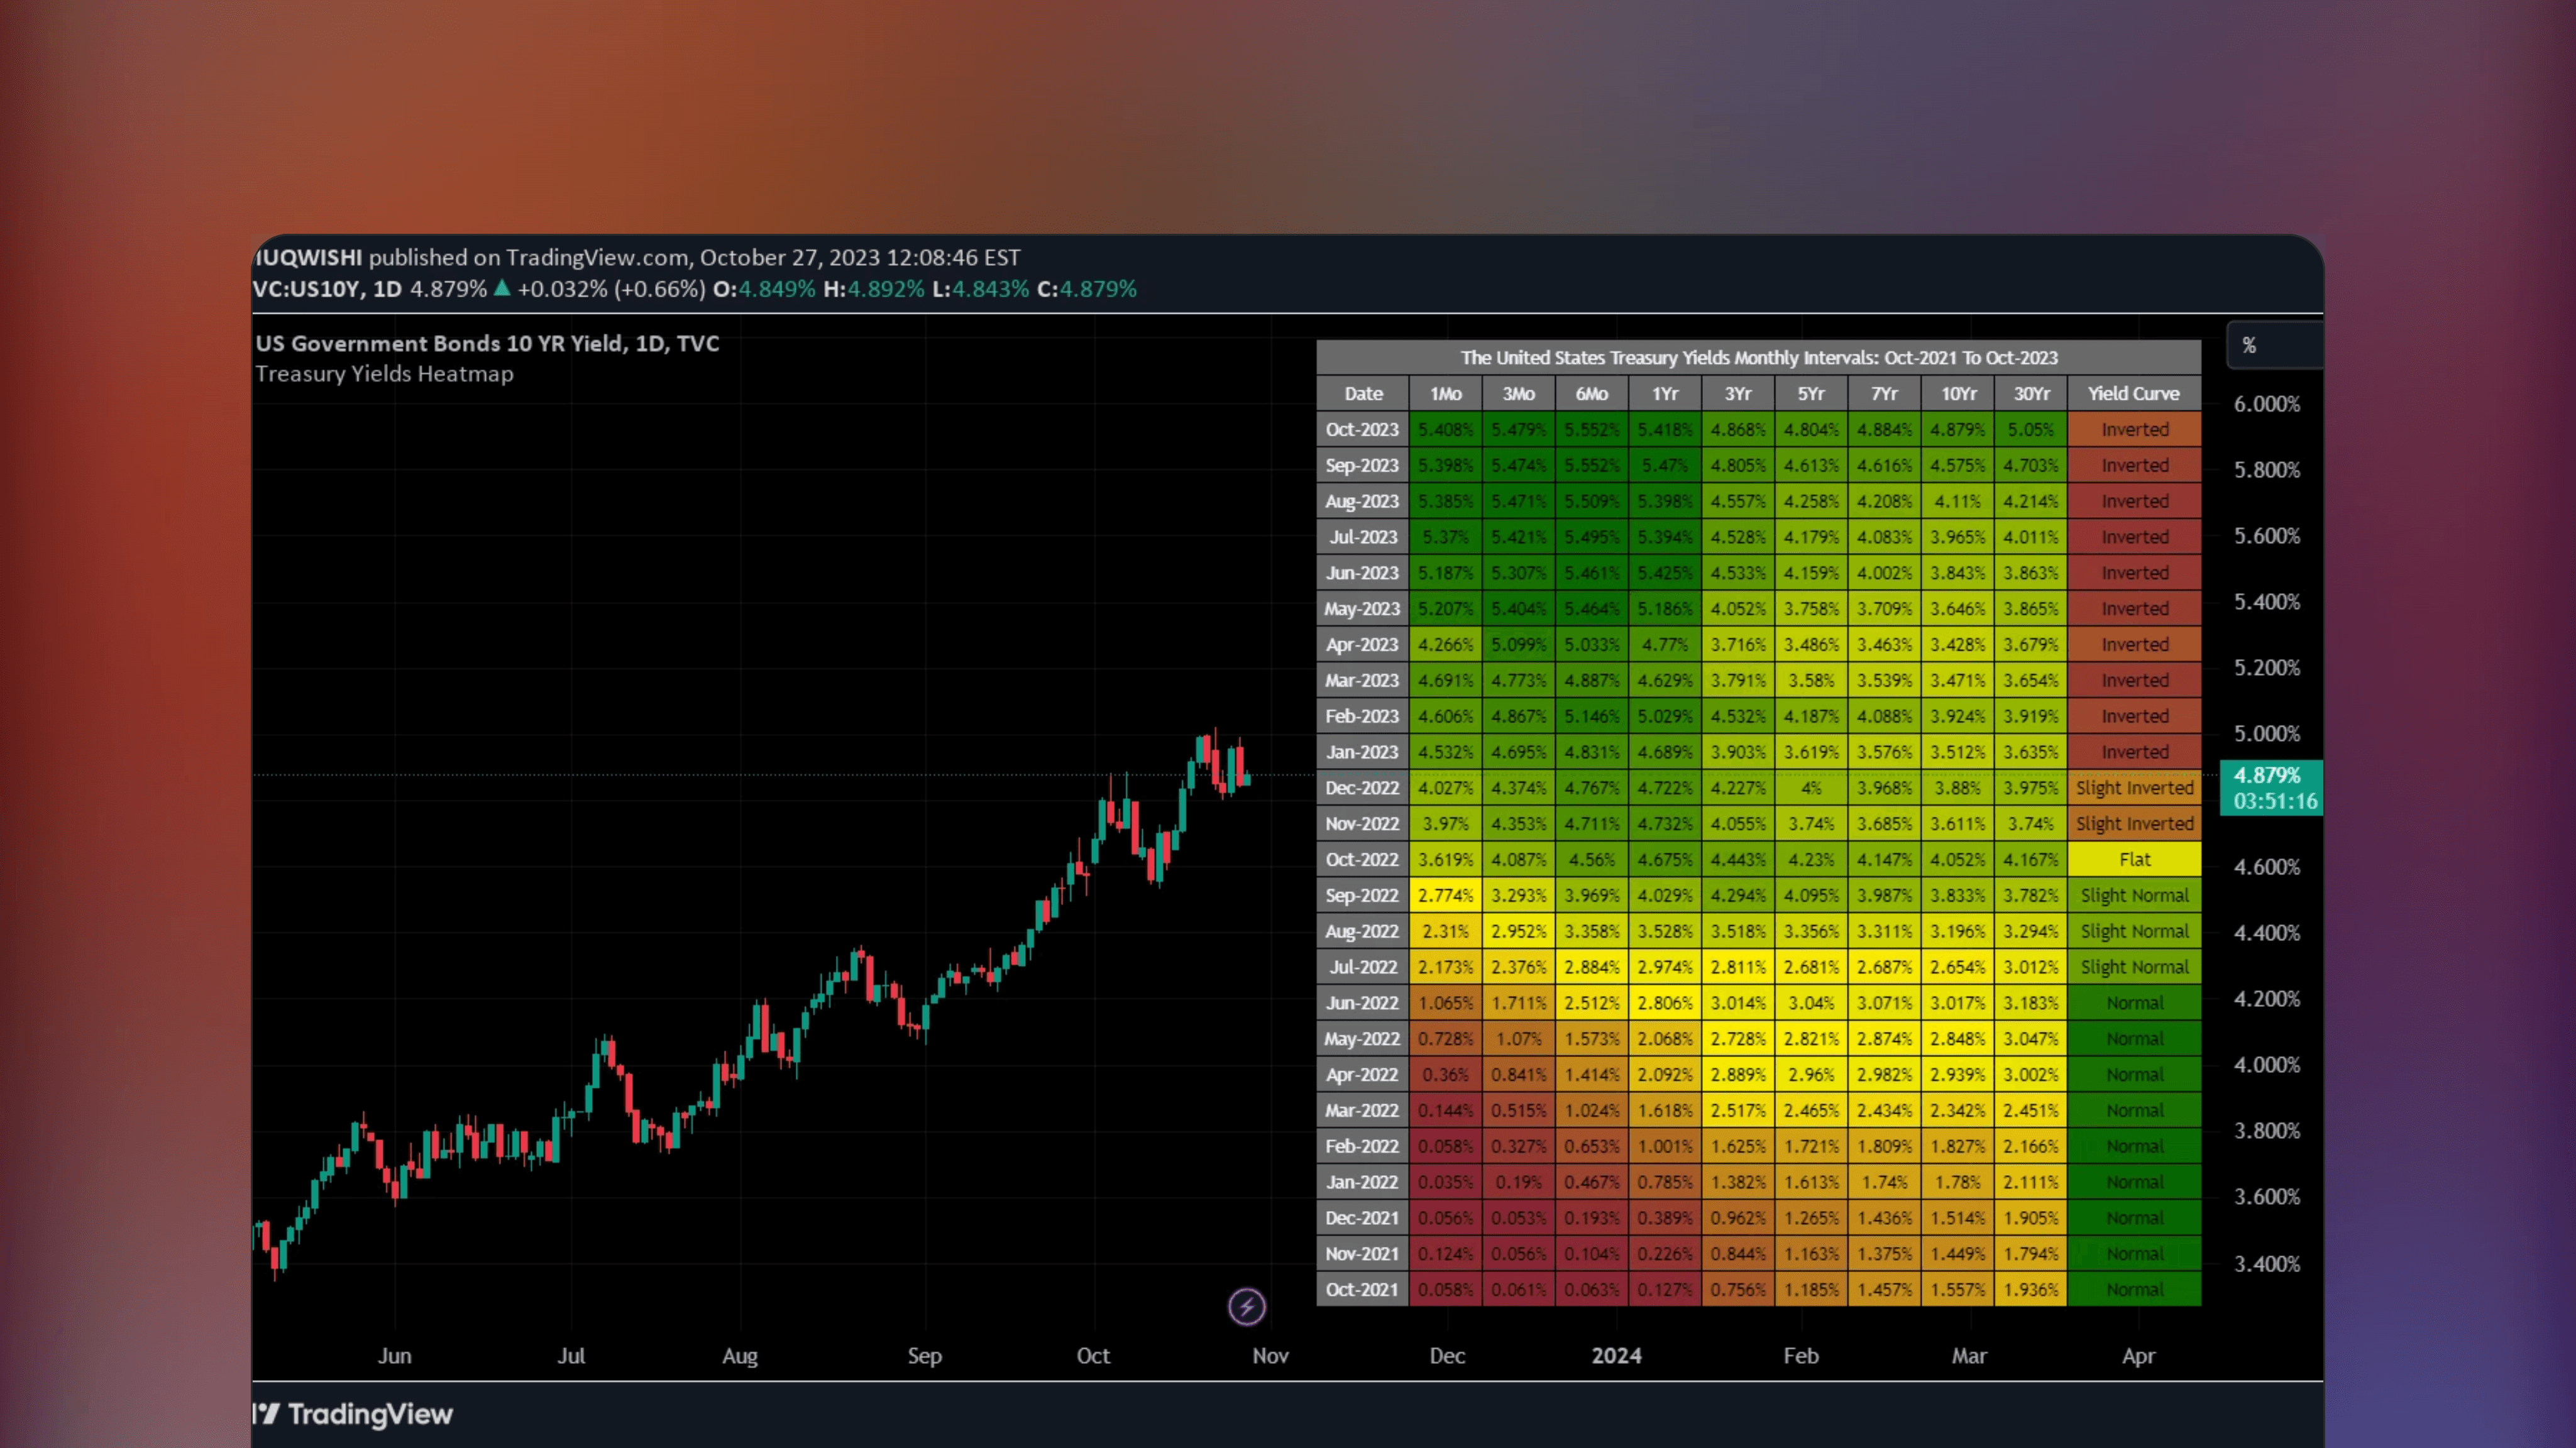The width and height of the screenshot is (2576, 1448).
Task: Select Slight Inverted in the Dec-2022 row
Action: pos(2134,787)
